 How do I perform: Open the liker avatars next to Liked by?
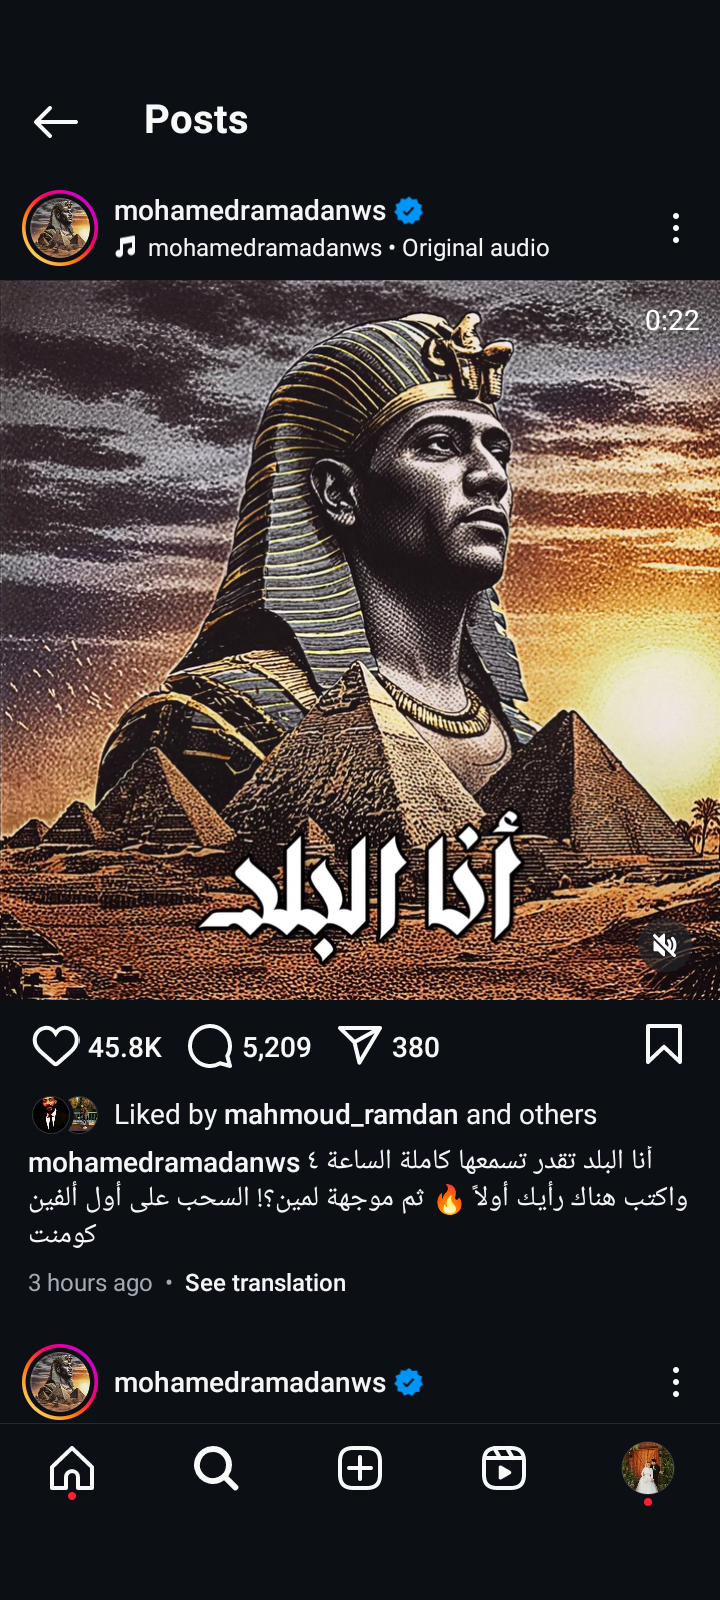(x=65, y=1114)
